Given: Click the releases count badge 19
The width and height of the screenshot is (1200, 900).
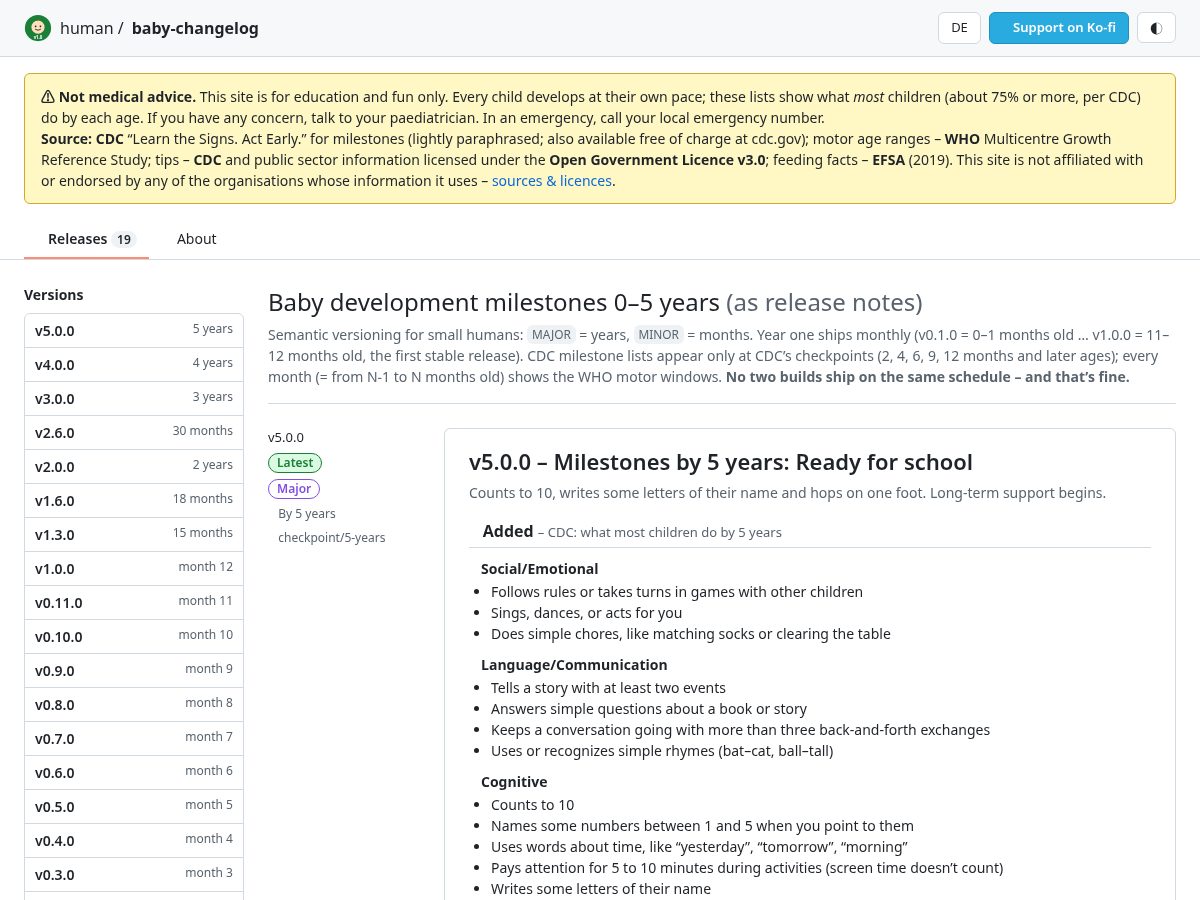Looking at the screenshot, I should [124, 240].
